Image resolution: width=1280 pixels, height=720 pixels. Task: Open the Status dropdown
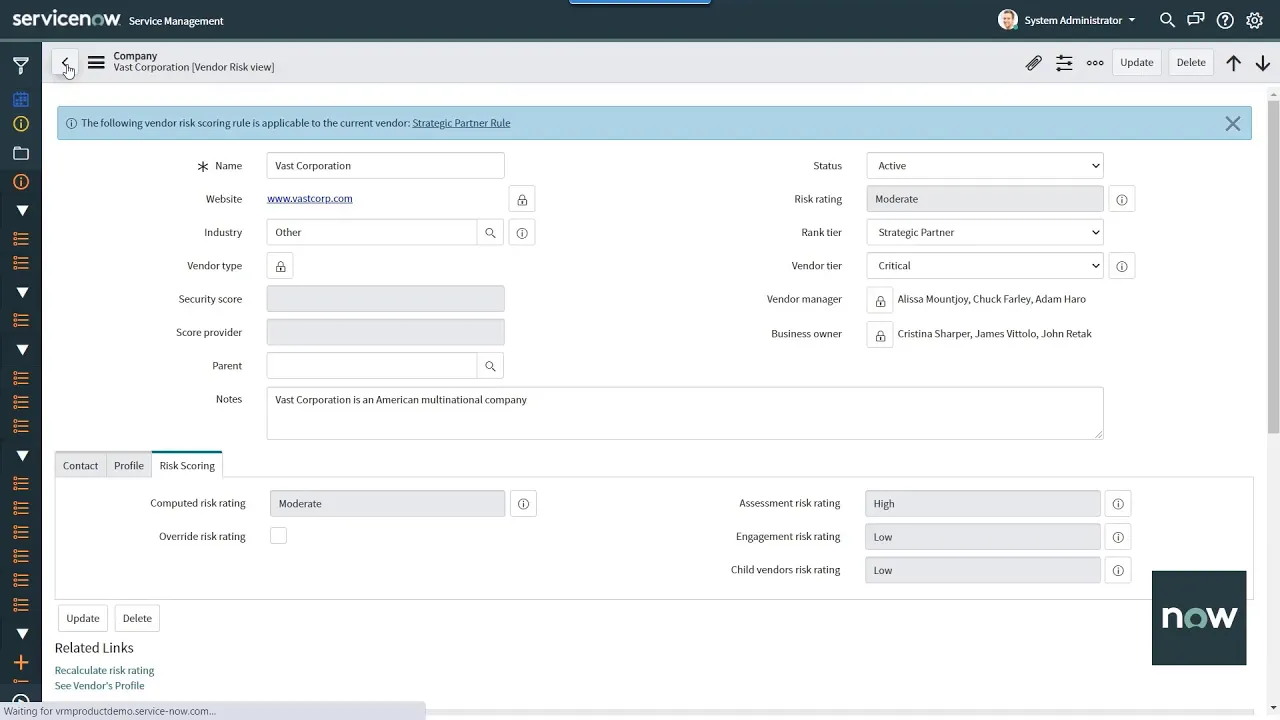[983, 165]
